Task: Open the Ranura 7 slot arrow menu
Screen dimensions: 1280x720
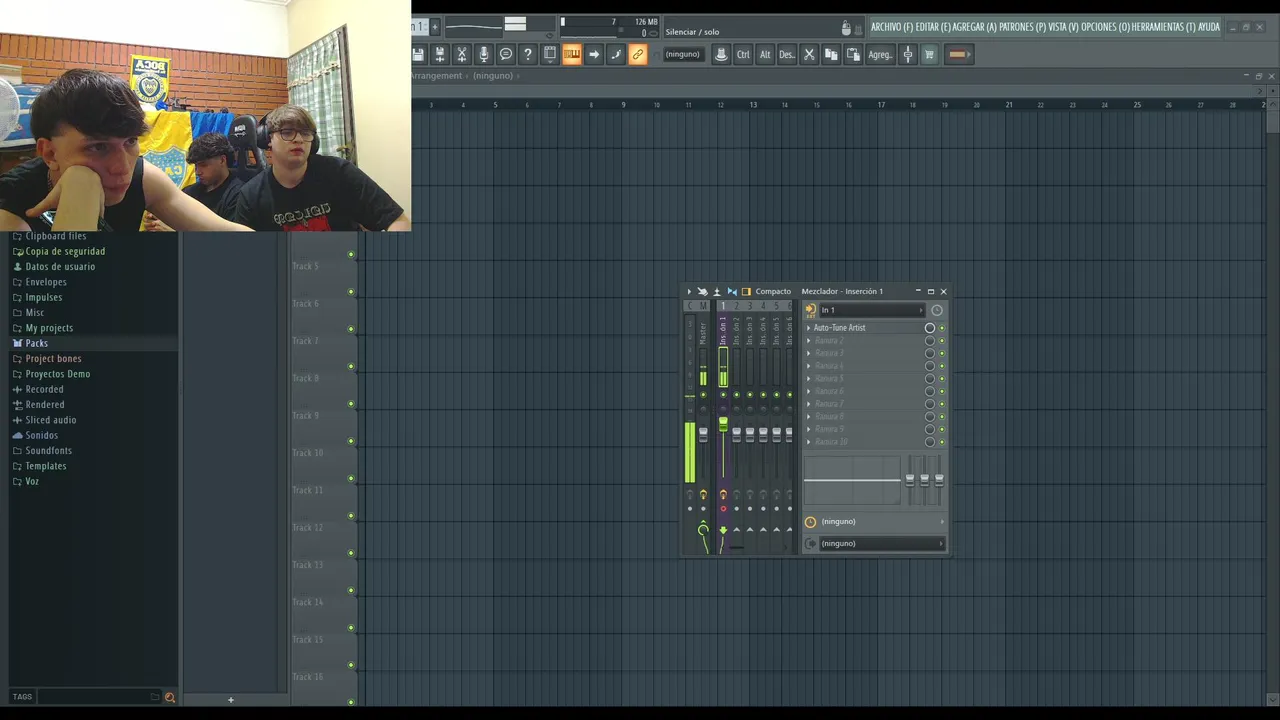Action: [x=809, y=404]
